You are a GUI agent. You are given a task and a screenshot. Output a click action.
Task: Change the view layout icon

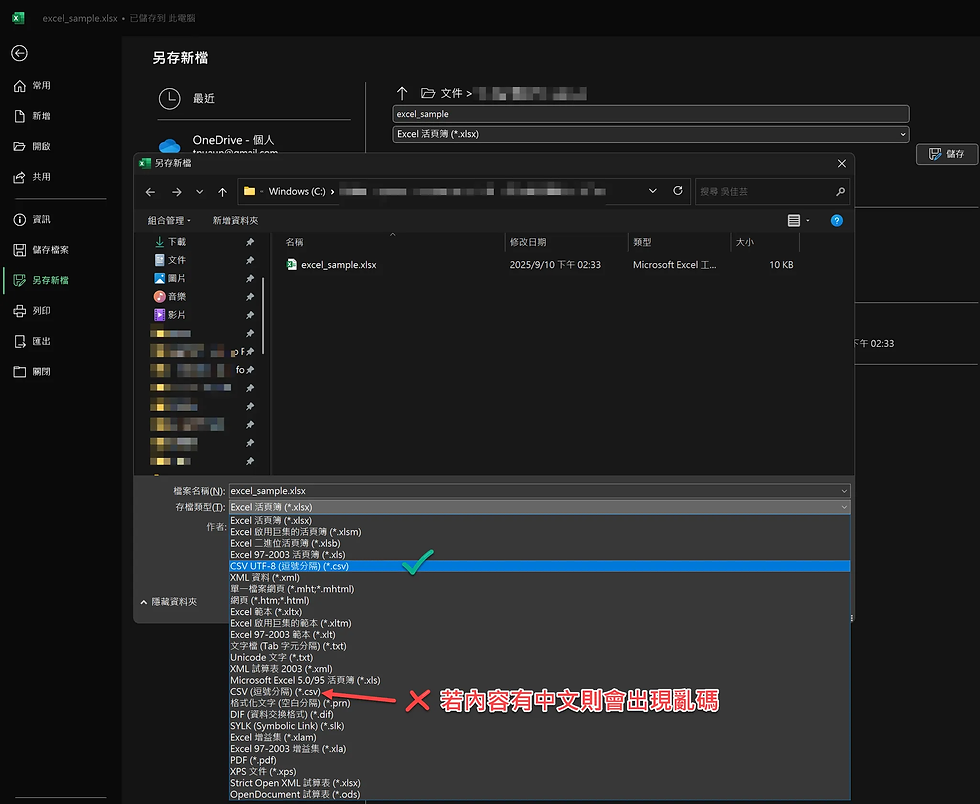[794, 220]
